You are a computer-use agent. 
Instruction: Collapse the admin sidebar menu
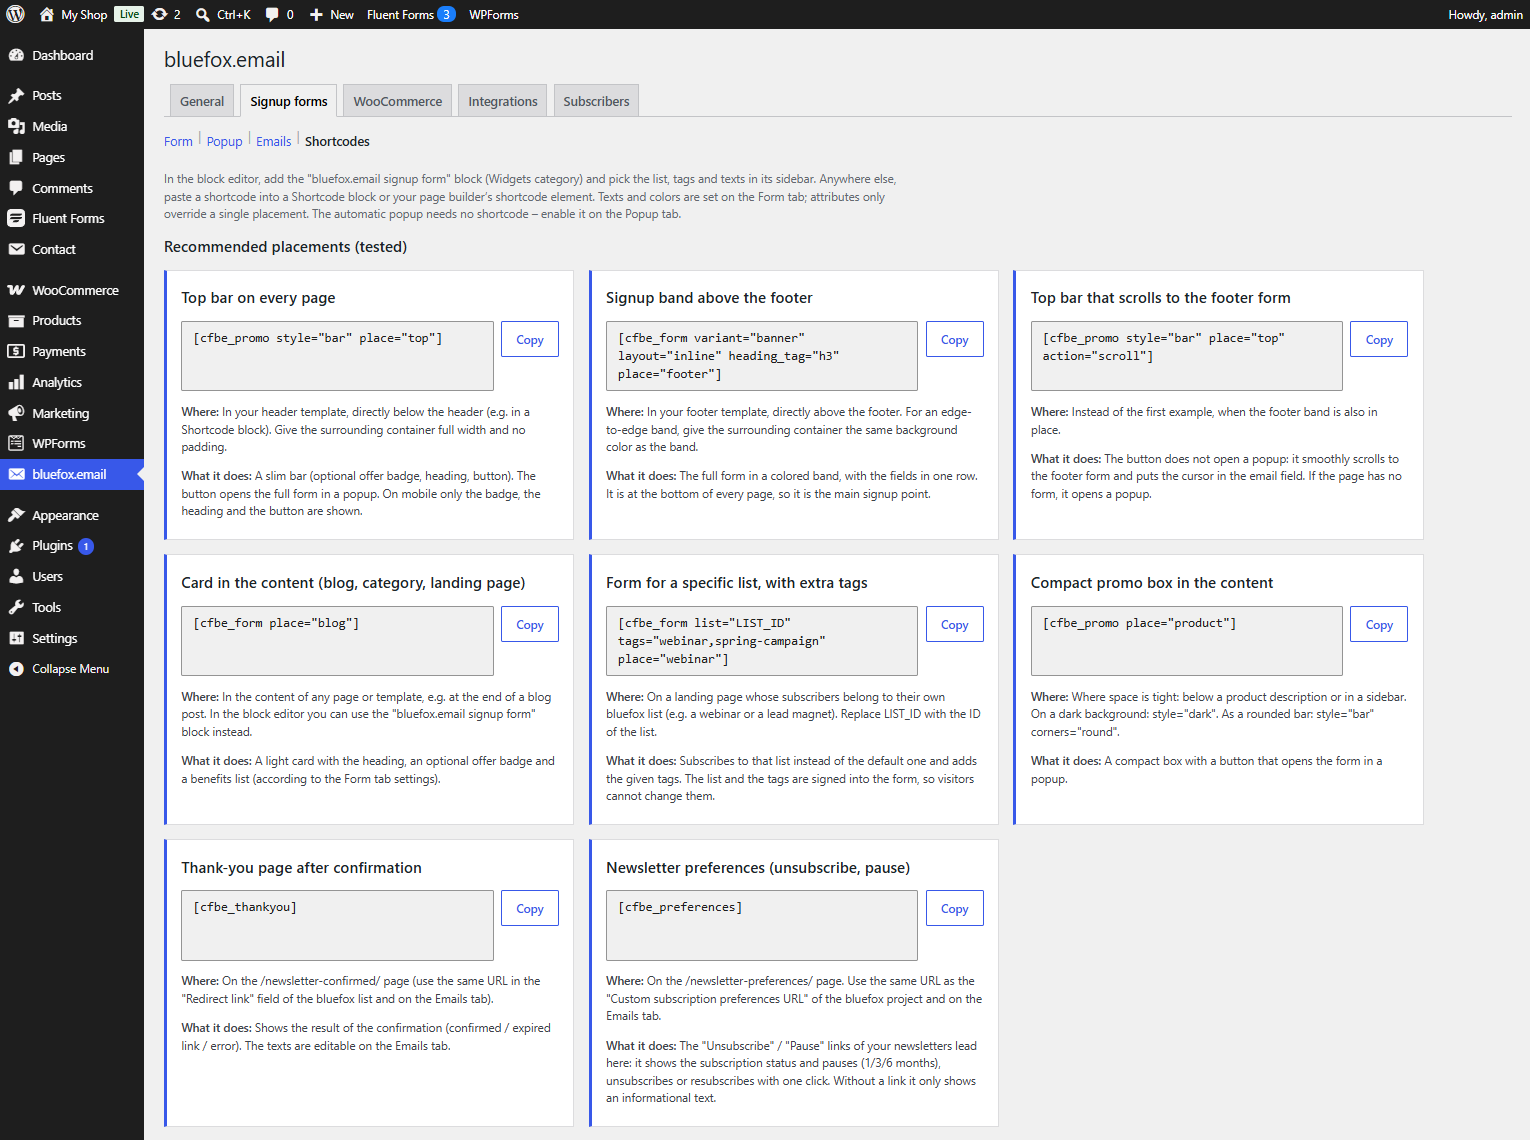[x=59, y=668]
